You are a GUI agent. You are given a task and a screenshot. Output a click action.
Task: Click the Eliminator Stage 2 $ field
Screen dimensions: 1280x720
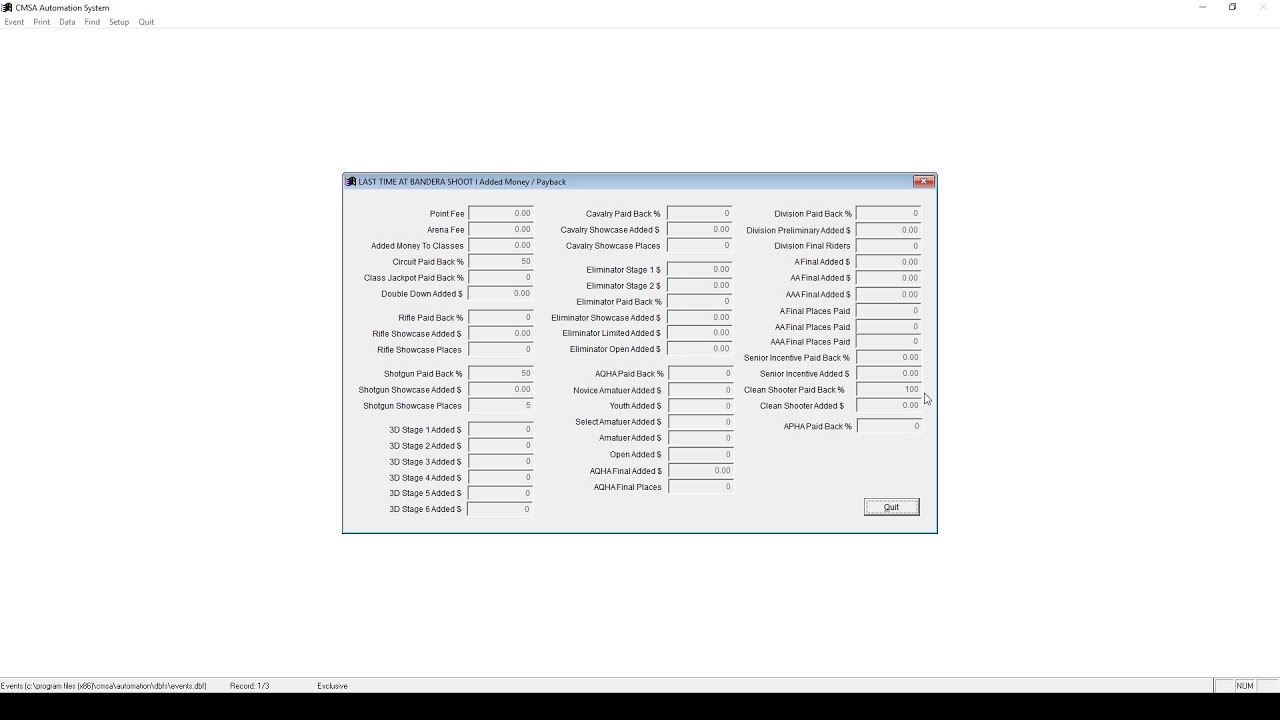(700, 285)
